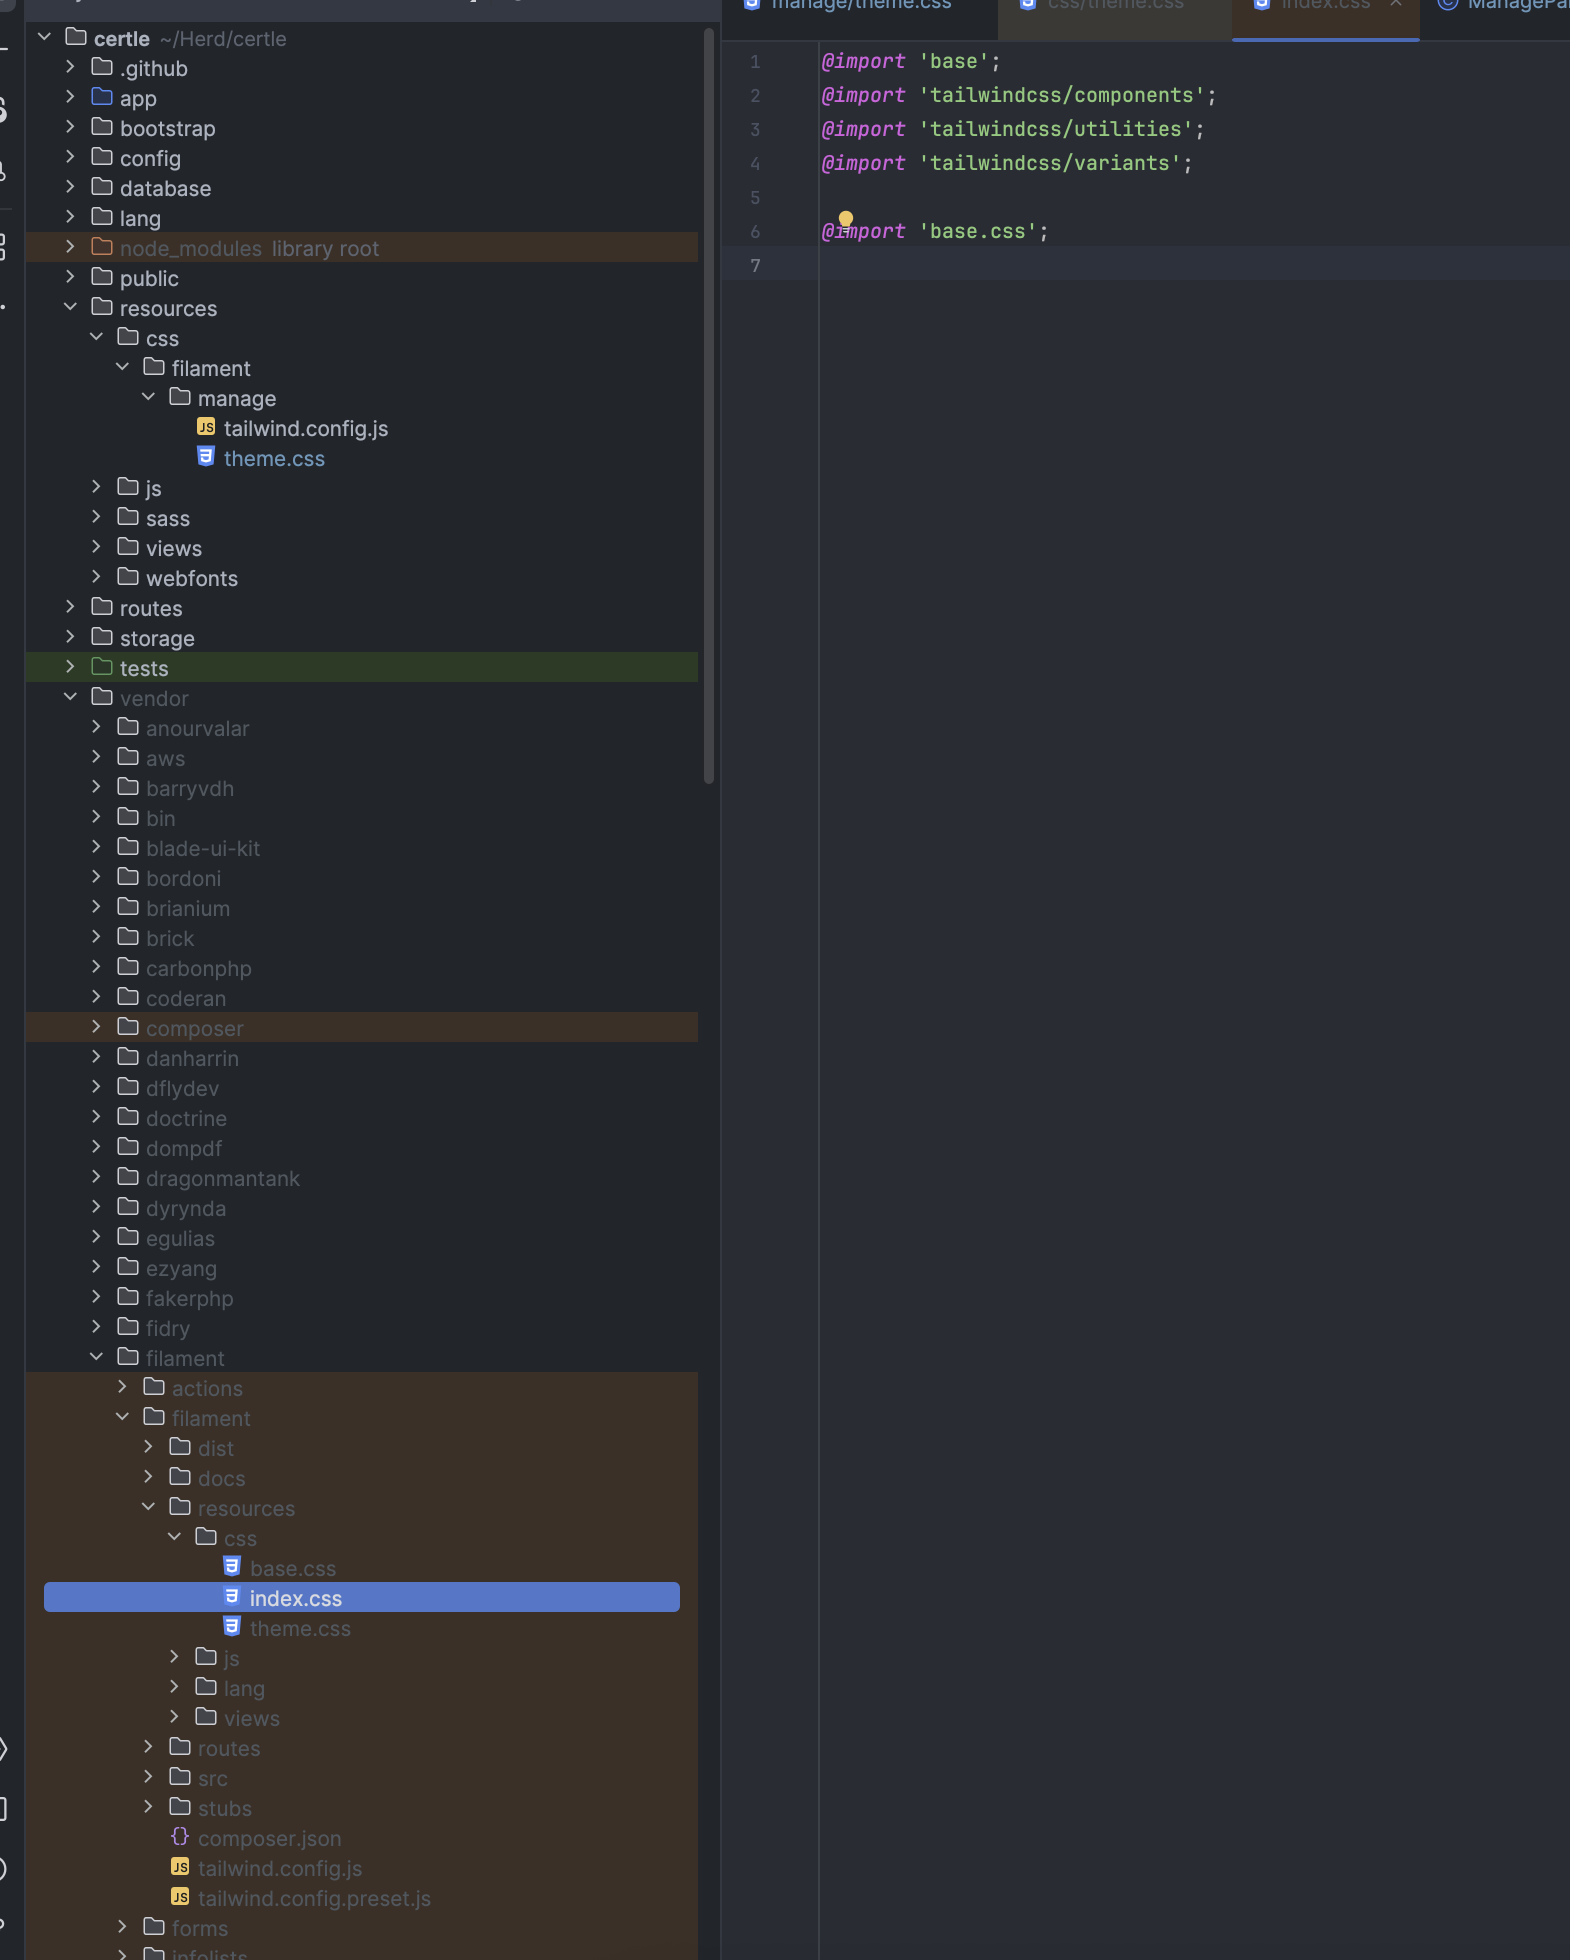The width and height of the screenshot is (1570, 1960).
Task: Expand the sass folder
Action: click(96, 517)
